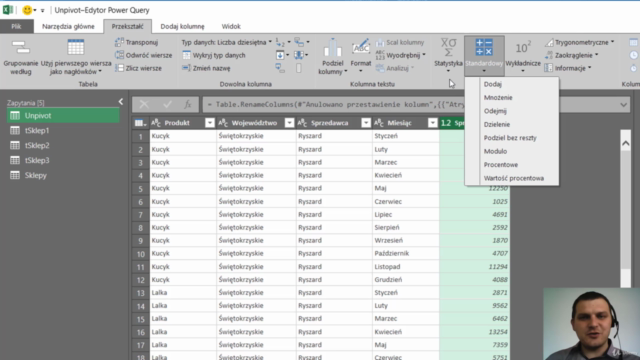
Task: Open the smiley feedback icon in the title bar
Action: coord(27,10)
